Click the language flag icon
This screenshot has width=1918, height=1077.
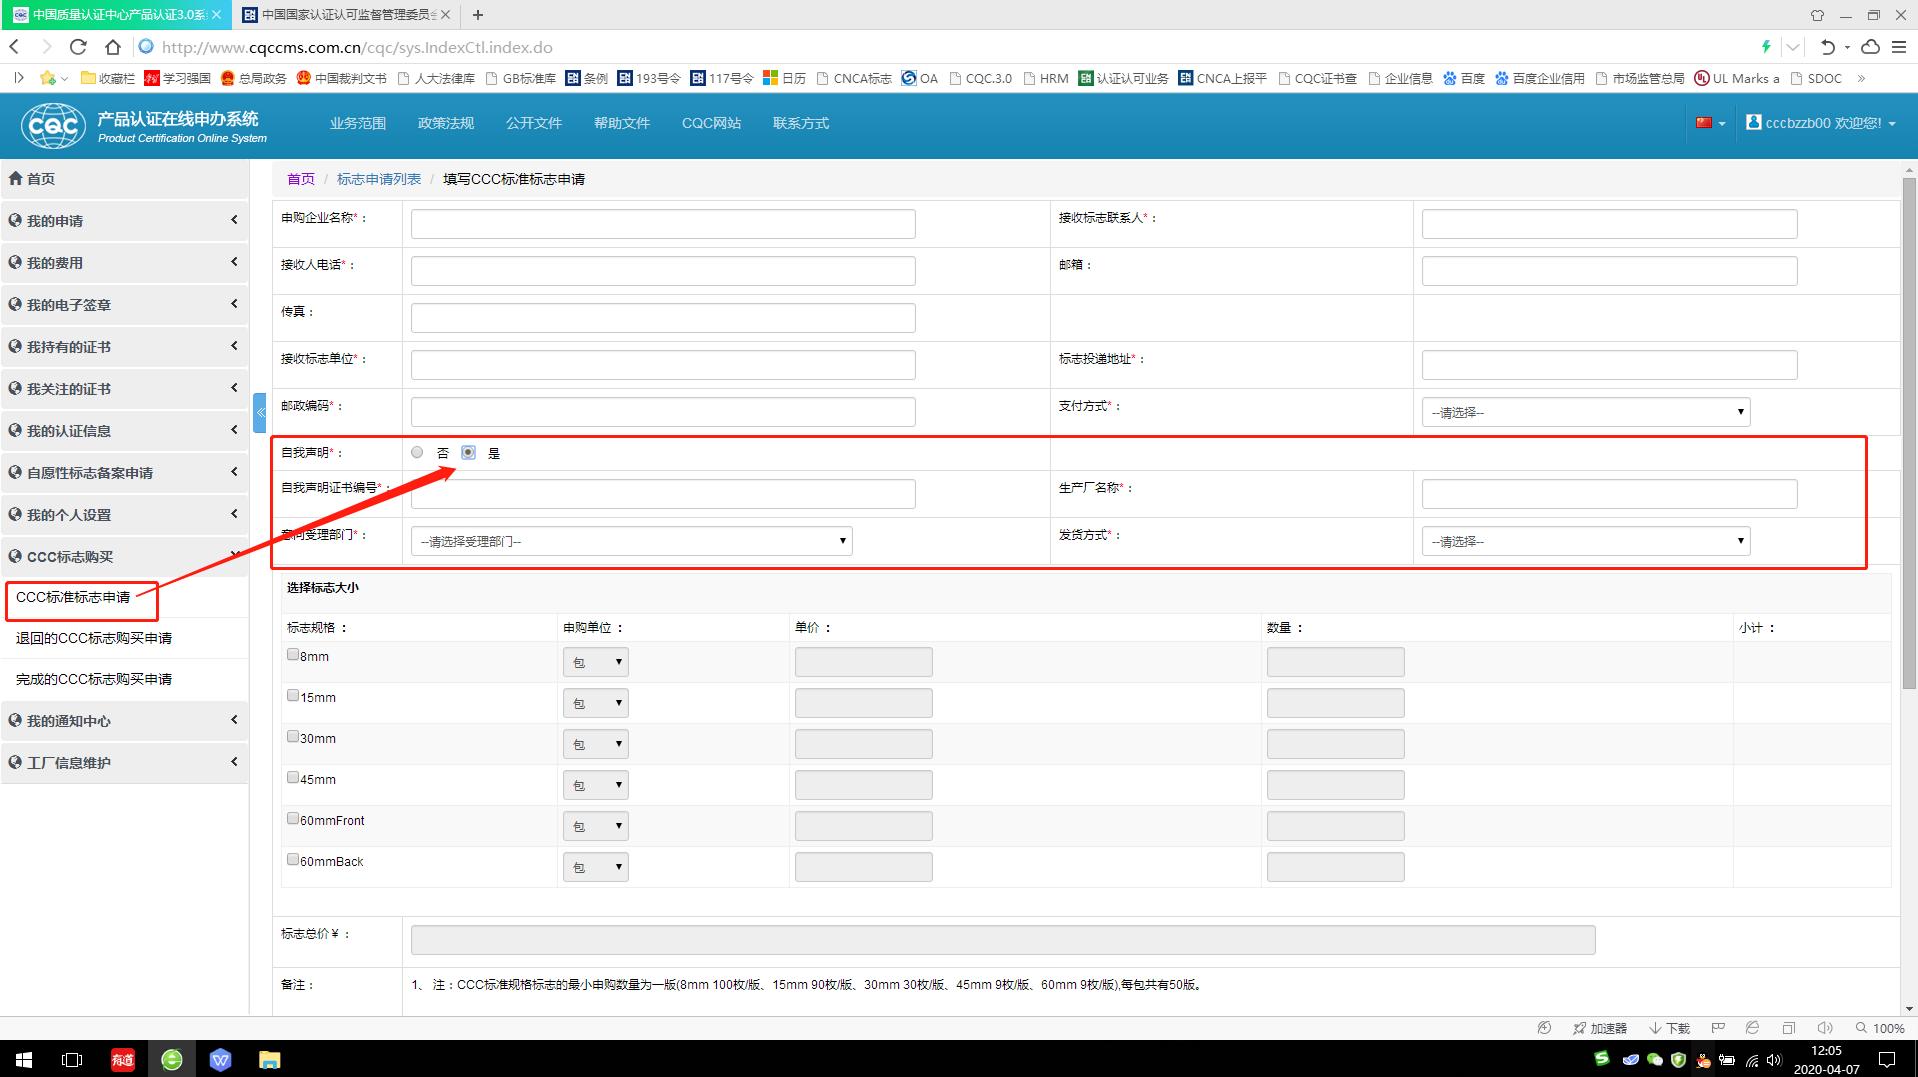(x=1704, y=123)
